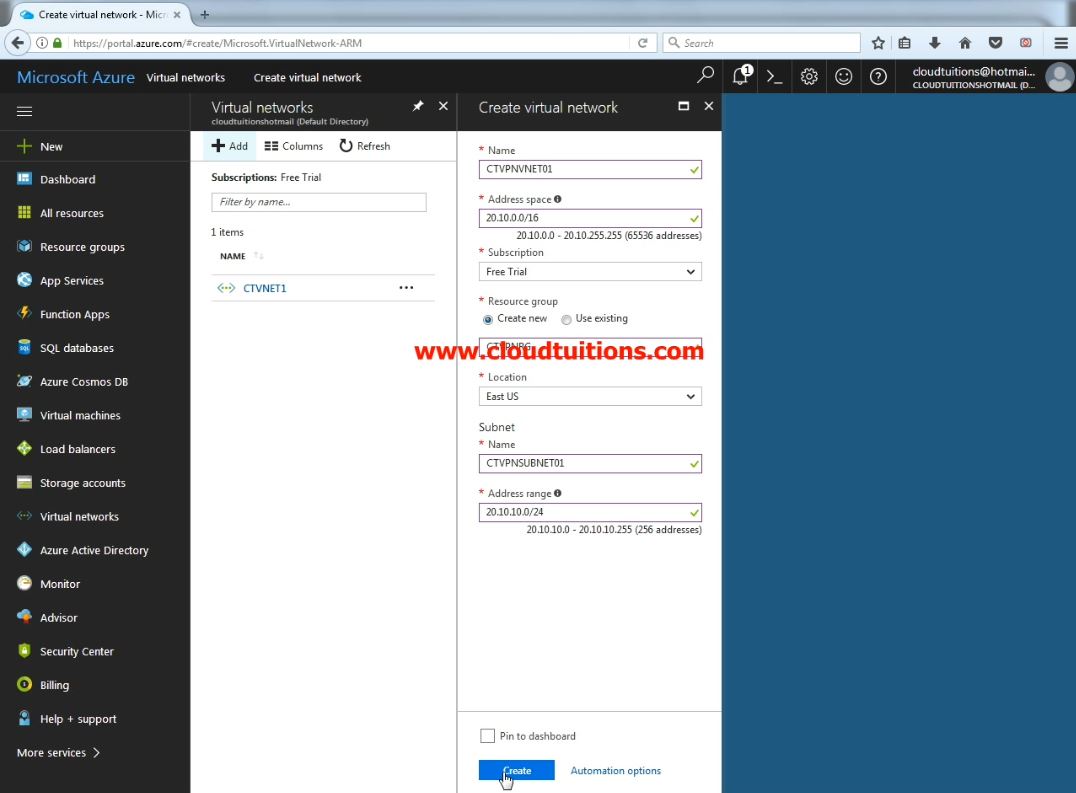
Task: Click the Filter by name field
Action: (318, 202)
